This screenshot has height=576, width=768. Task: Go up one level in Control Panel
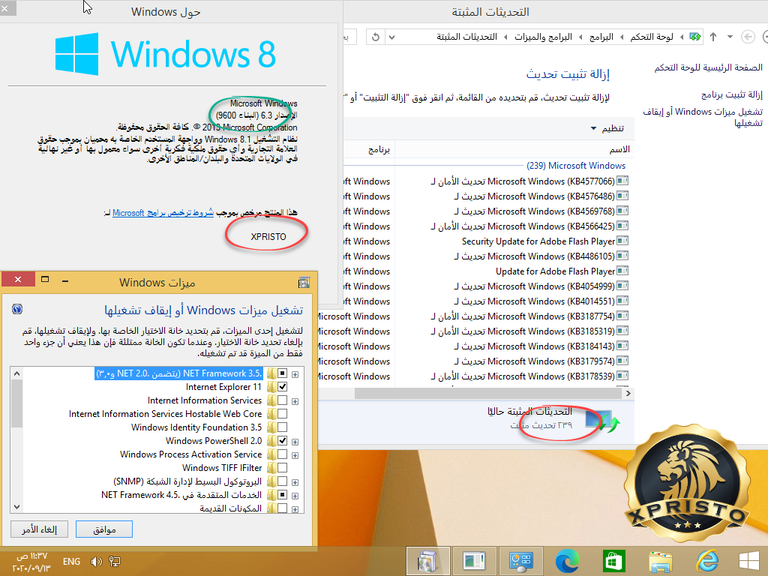pyautogui.click(x=713, y=37)
